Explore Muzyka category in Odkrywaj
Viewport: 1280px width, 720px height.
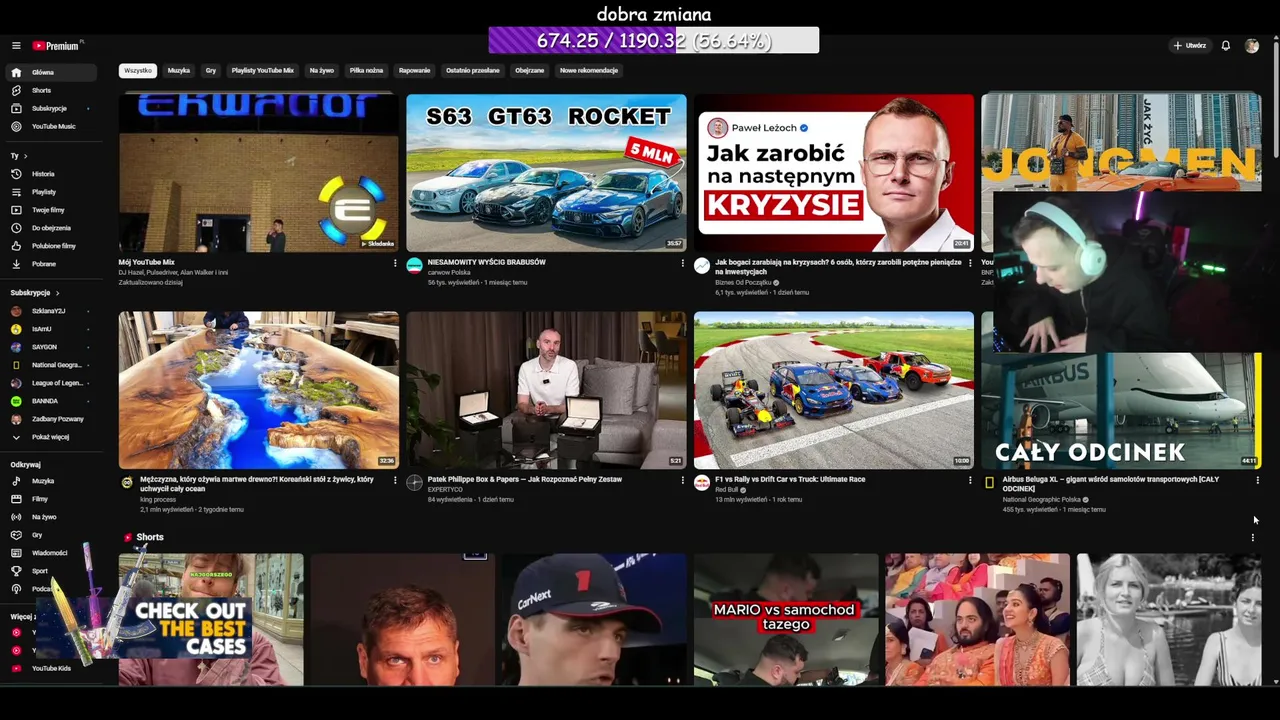(50, 481)
